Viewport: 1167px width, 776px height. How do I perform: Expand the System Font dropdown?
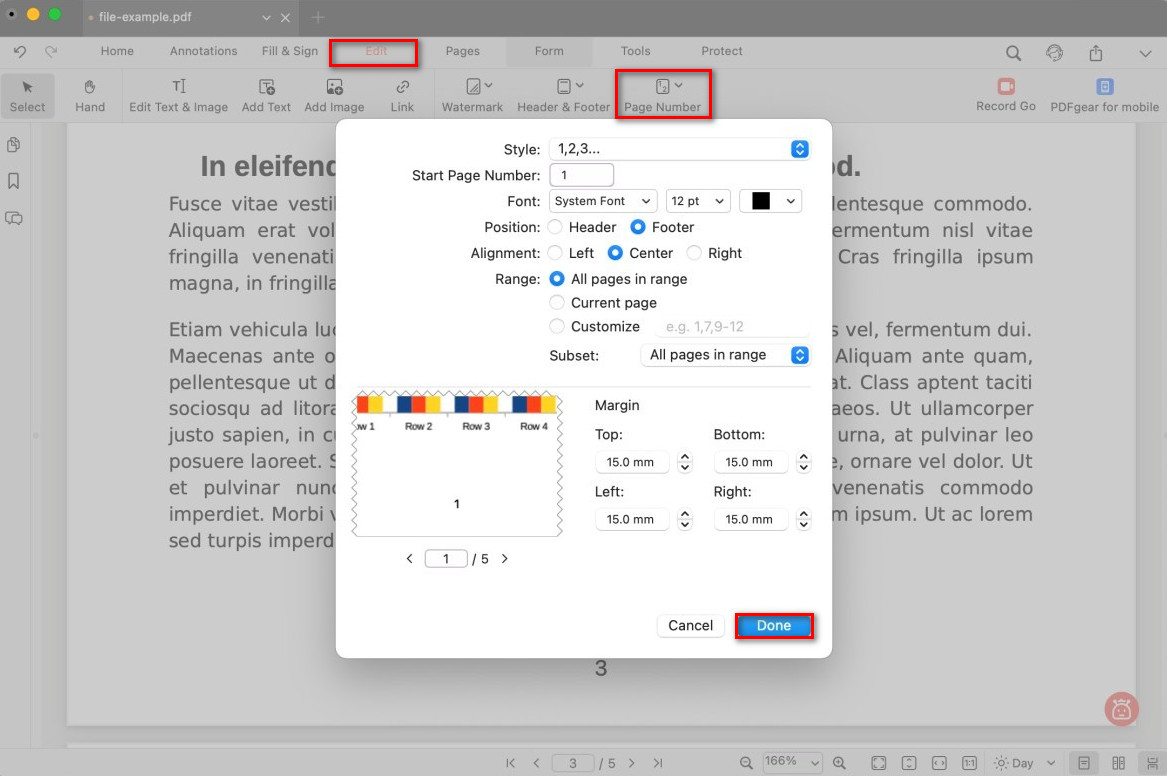603,201
